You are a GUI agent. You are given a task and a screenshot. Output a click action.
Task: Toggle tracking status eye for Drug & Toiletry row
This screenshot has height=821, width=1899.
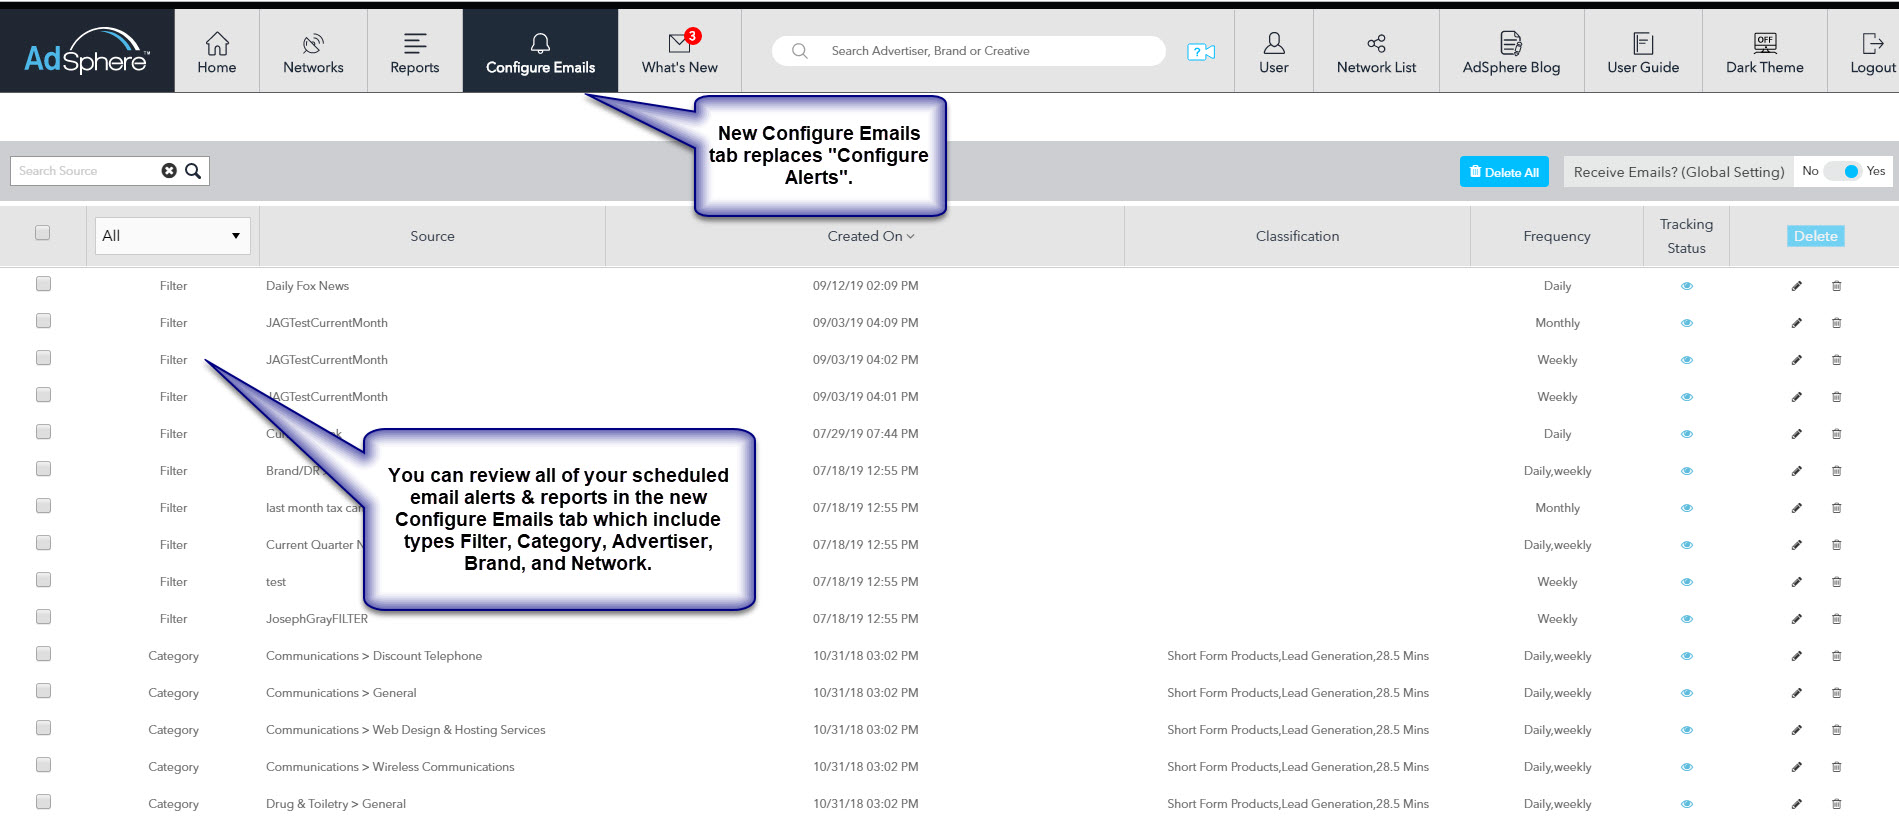(x=1686, y=804)
